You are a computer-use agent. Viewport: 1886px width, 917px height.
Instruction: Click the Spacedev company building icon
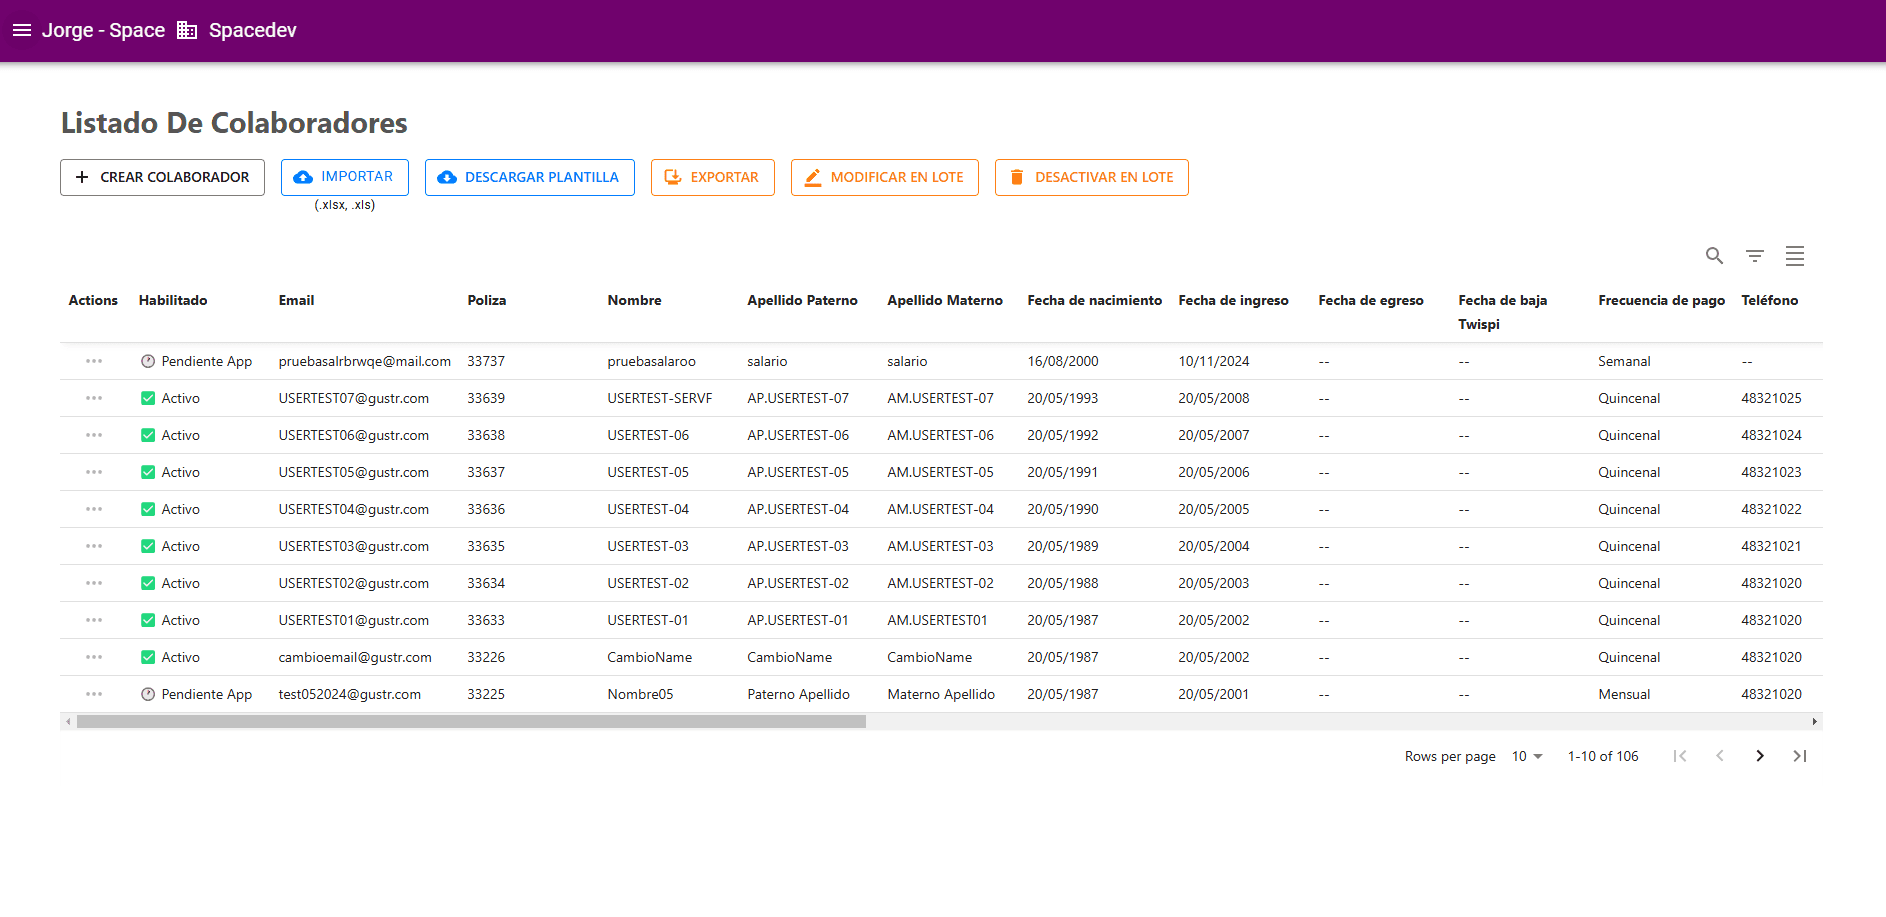(187, 30)
